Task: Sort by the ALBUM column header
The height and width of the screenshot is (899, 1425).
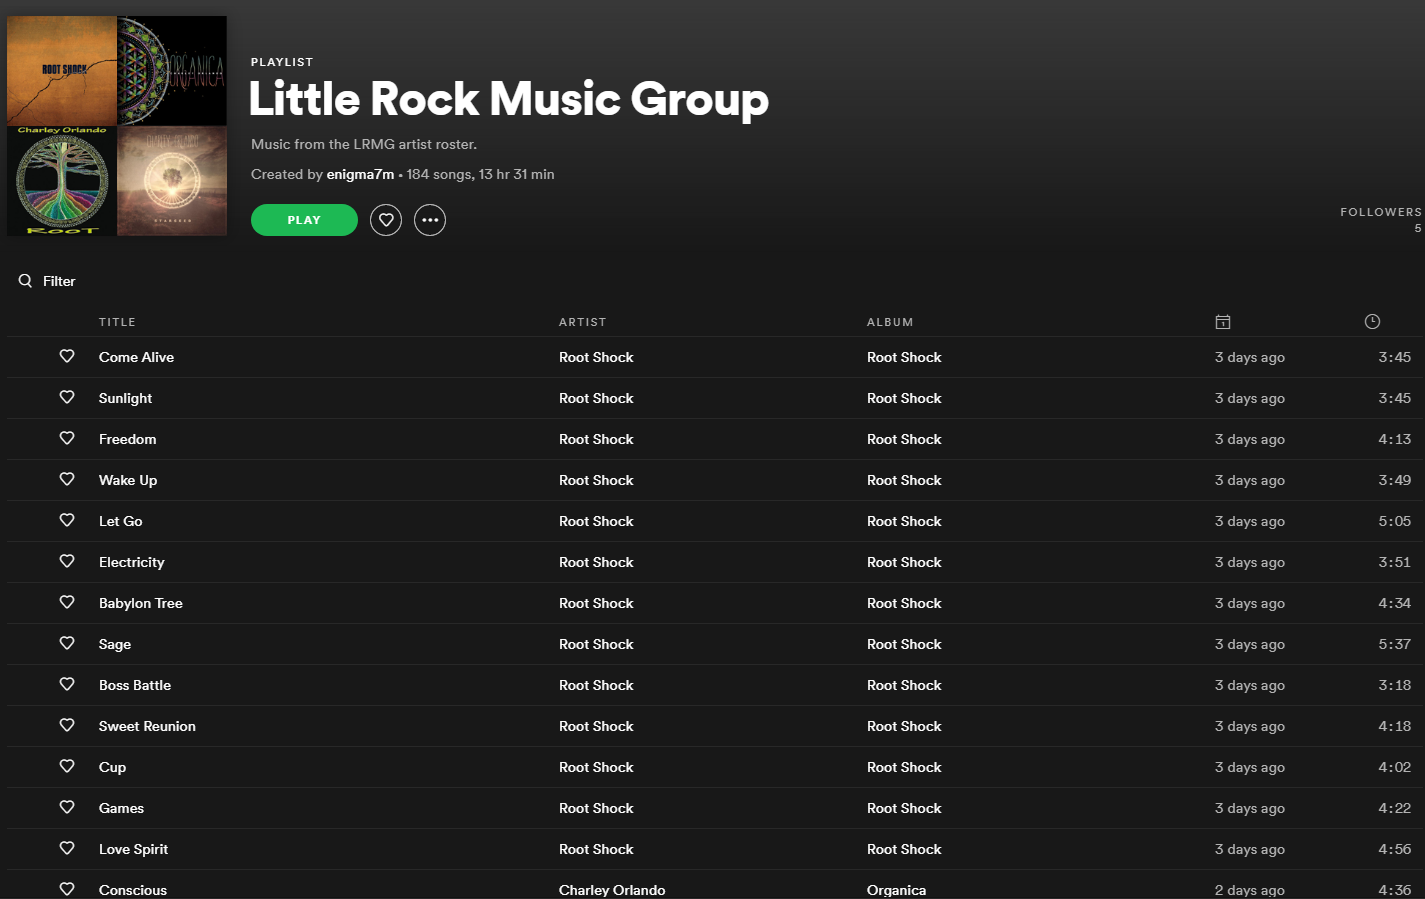Action: coord(890,322)
